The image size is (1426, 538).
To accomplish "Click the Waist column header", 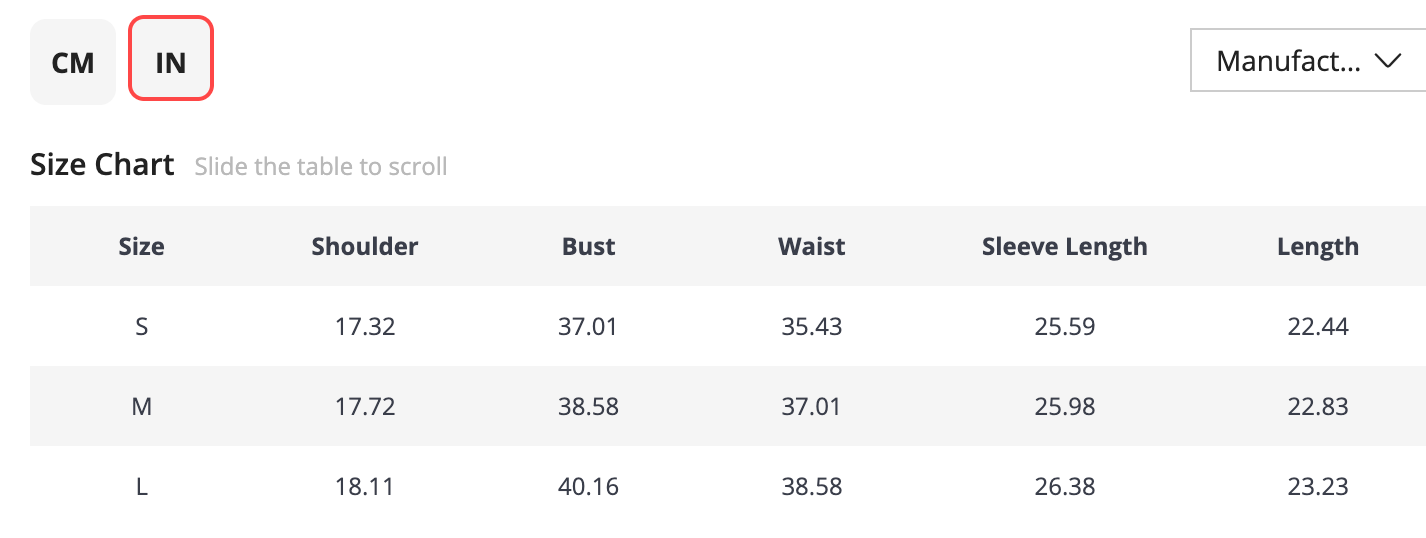I will (x=812, y=246).
